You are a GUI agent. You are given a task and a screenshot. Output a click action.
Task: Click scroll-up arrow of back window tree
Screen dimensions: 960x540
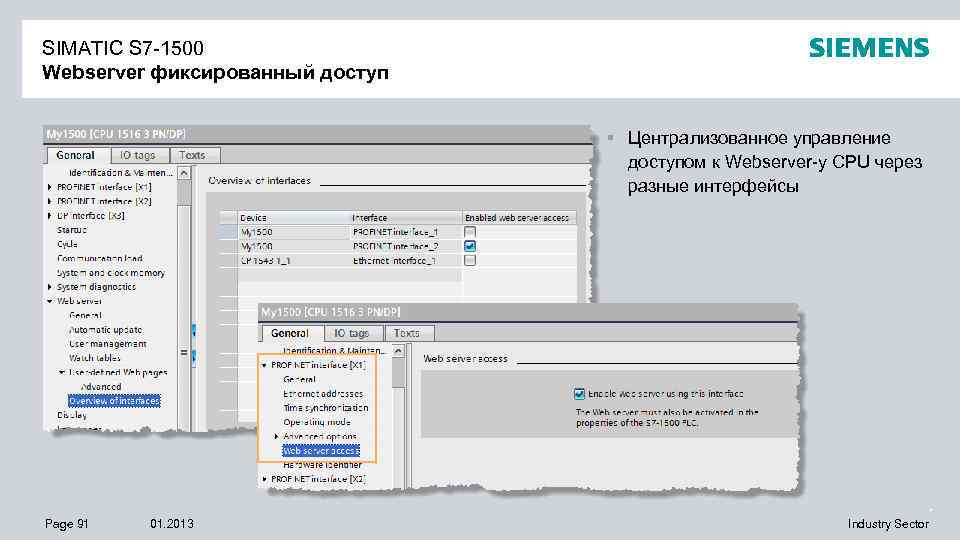point(184,174)
